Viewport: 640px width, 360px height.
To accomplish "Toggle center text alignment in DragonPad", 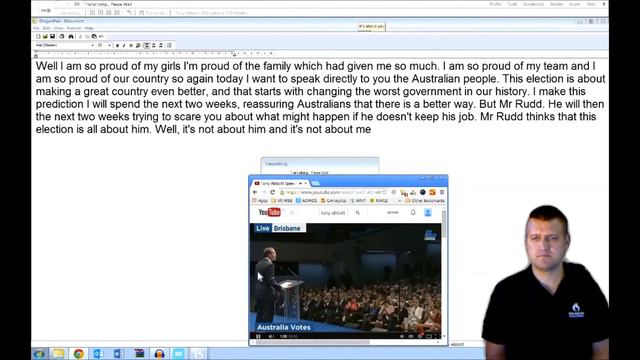I will [154, 45].
